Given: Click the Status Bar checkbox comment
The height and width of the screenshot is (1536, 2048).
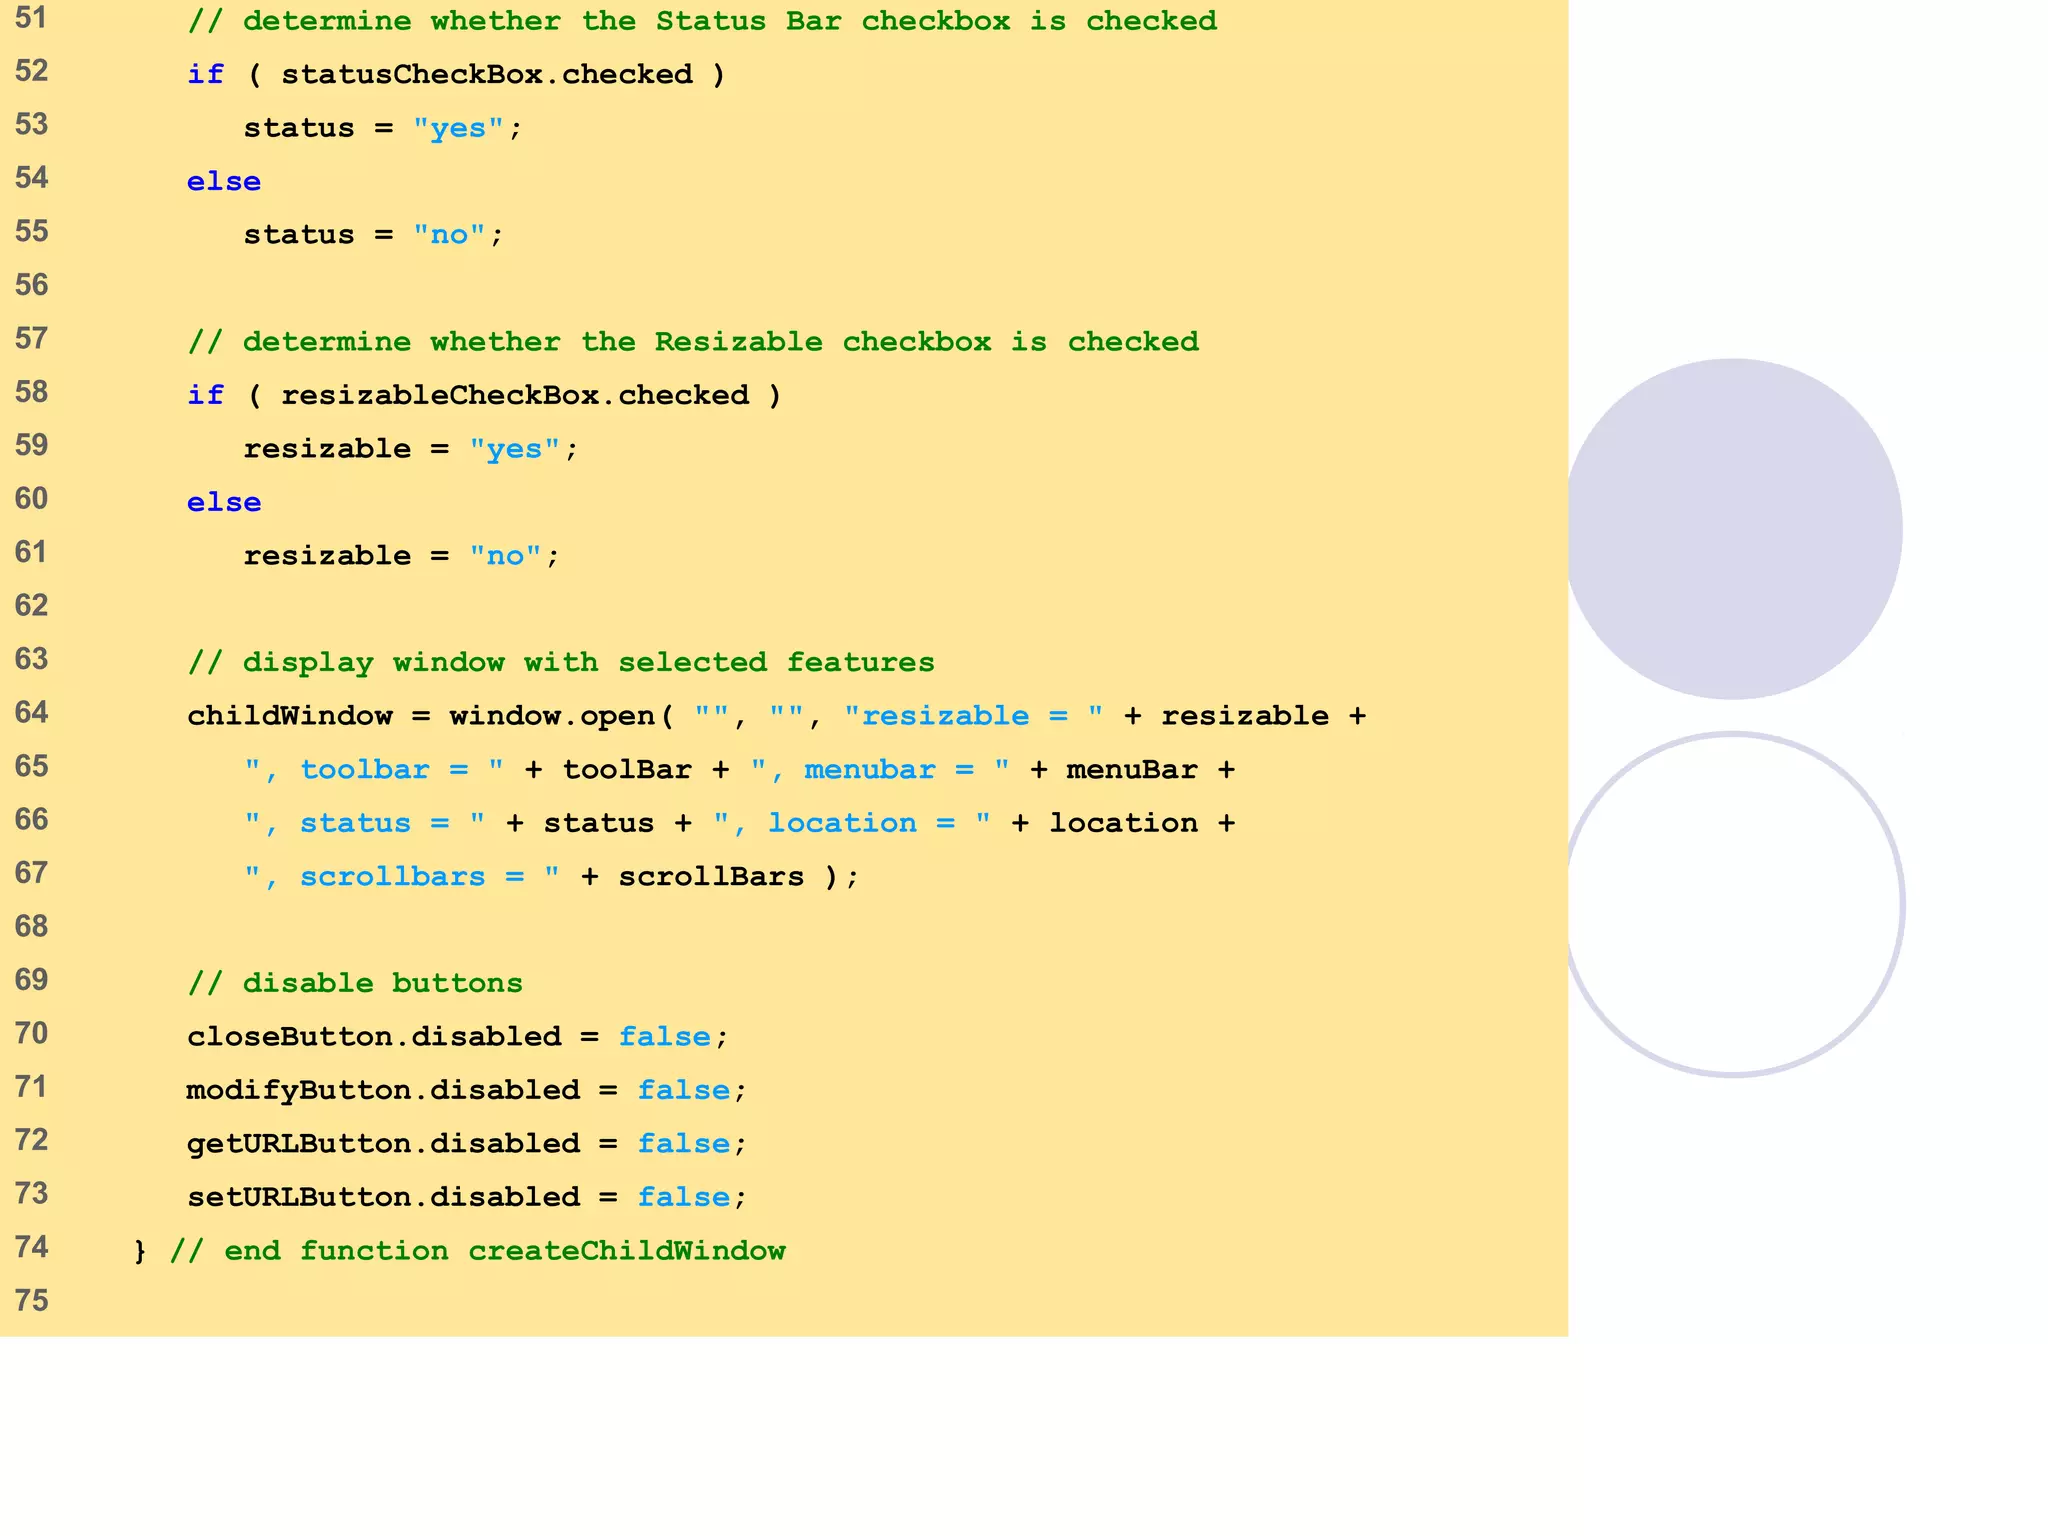Looking at the screenshot, I should 702,21.
